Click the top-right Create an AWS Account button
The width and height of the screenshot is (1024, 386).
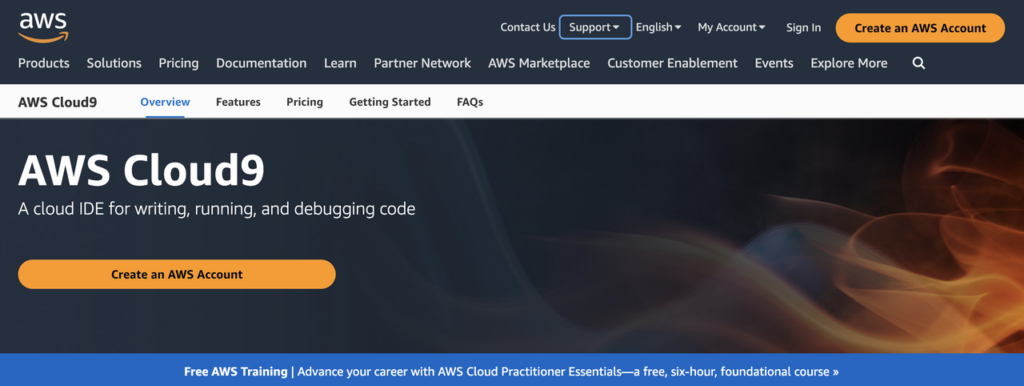(920, 28)
